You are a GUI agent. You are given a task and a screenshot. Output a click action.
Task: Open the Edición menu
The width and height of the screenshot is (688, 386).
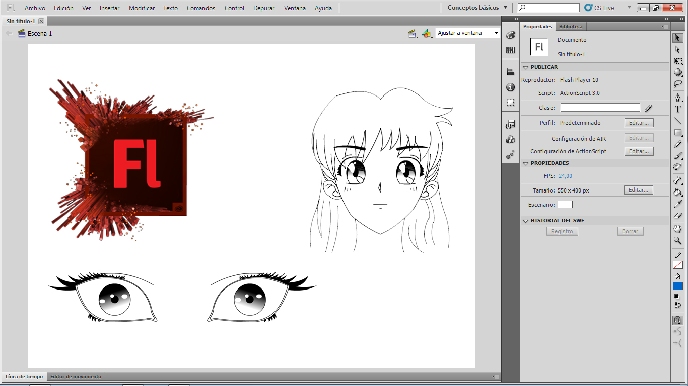(64, 8)
